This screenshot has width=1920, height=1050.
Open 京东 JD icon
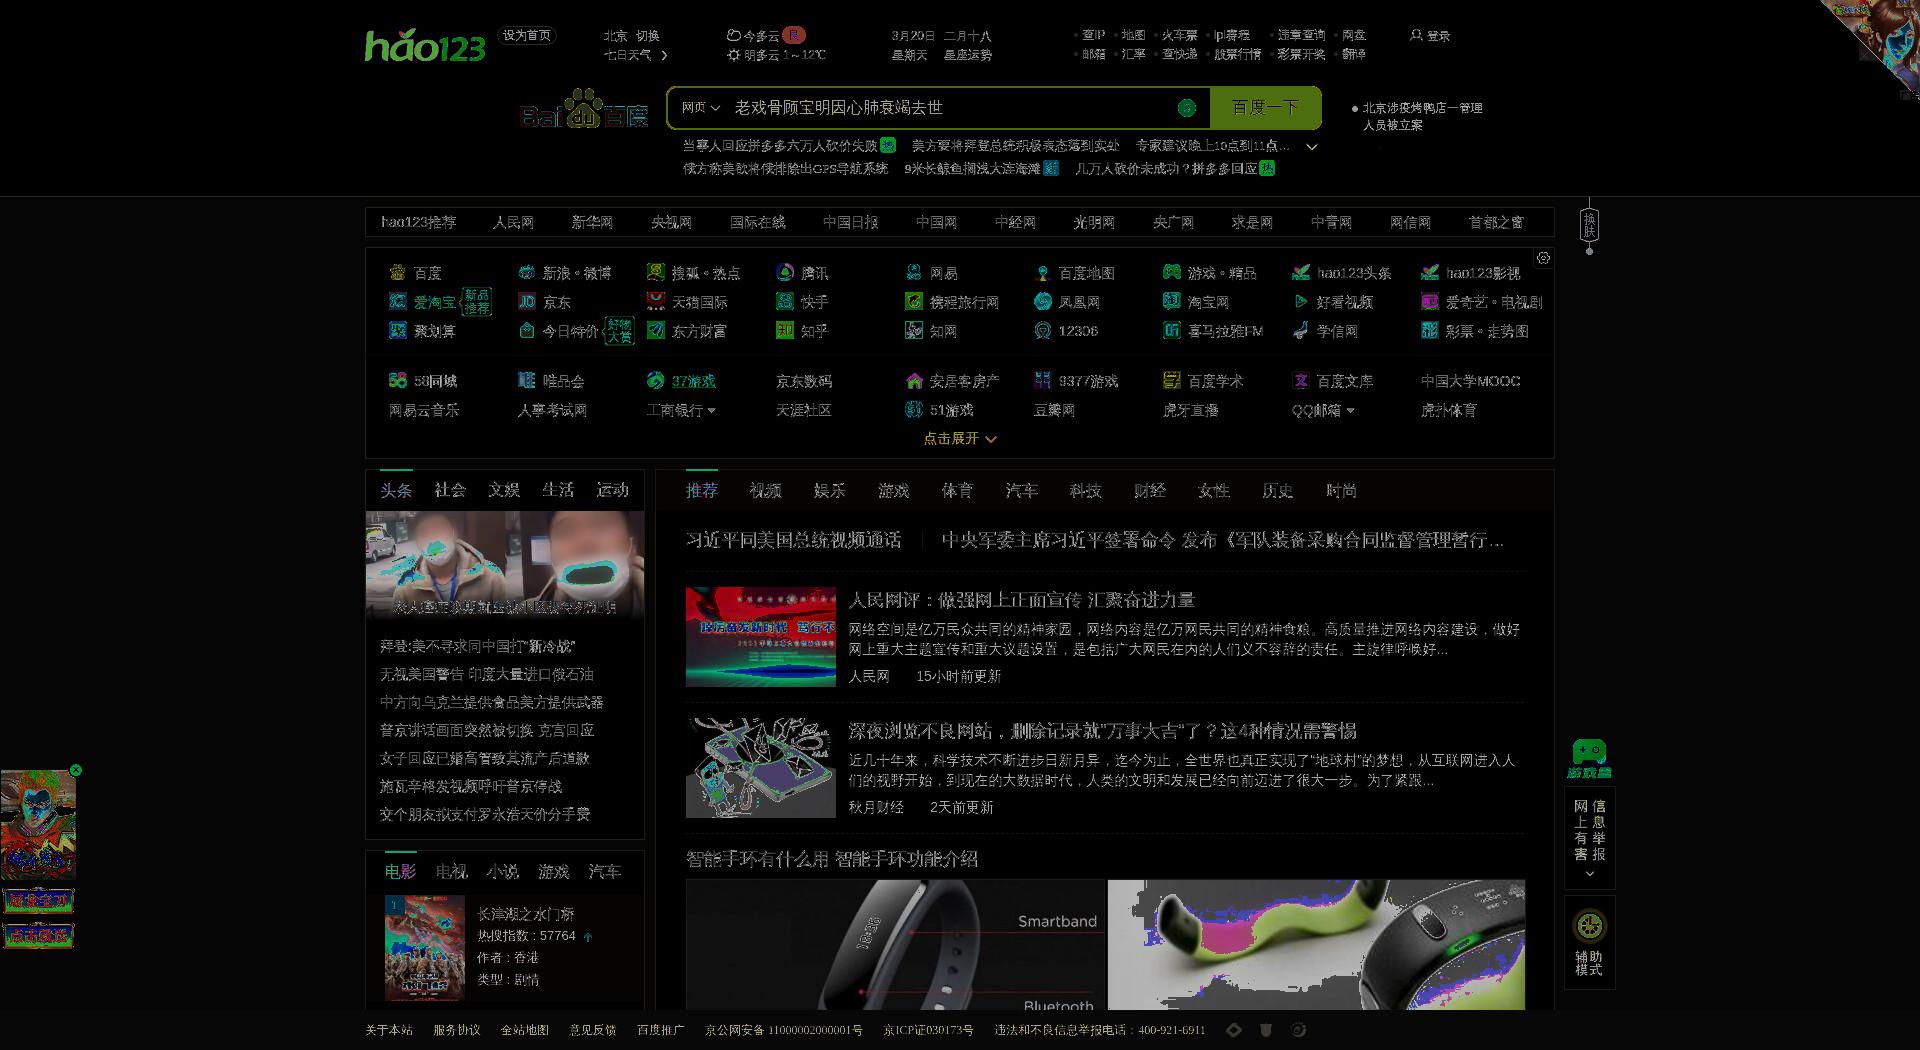[x=527, y=301]
